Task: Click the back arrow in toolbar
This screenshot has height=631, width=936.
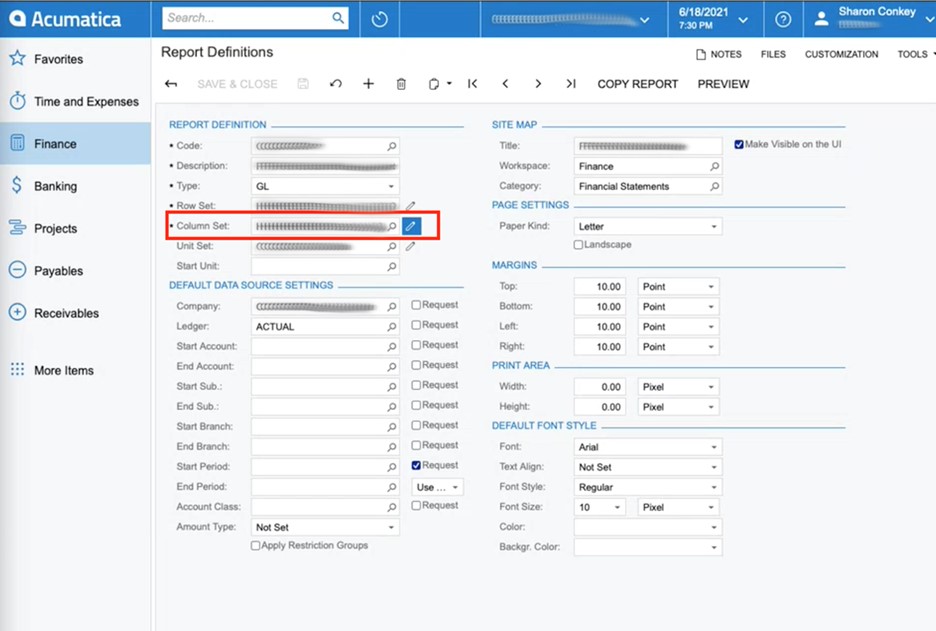Action: click(171, 84)
